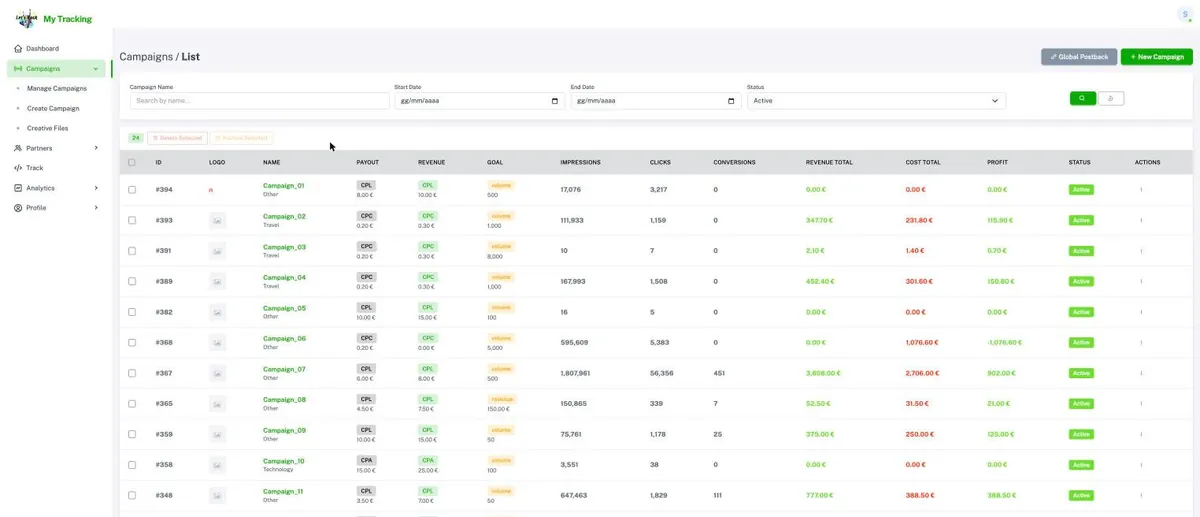Click the Start Date input field
The image size is (1200, 517).
pyautogui.click(x=478, y=101)
